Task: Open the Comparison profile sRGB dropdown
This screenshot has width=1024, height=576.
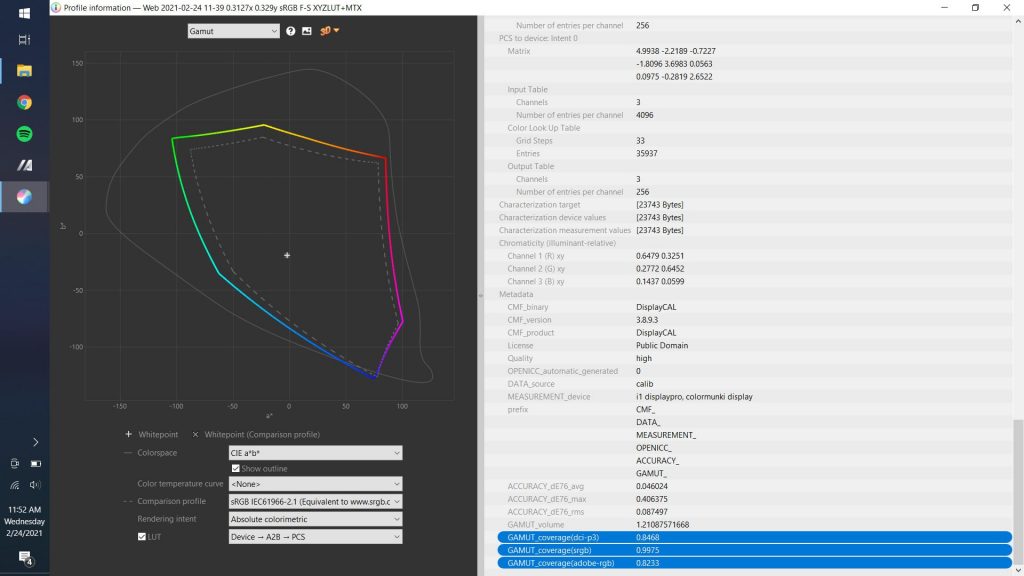Action: click(x=315, y=502)
